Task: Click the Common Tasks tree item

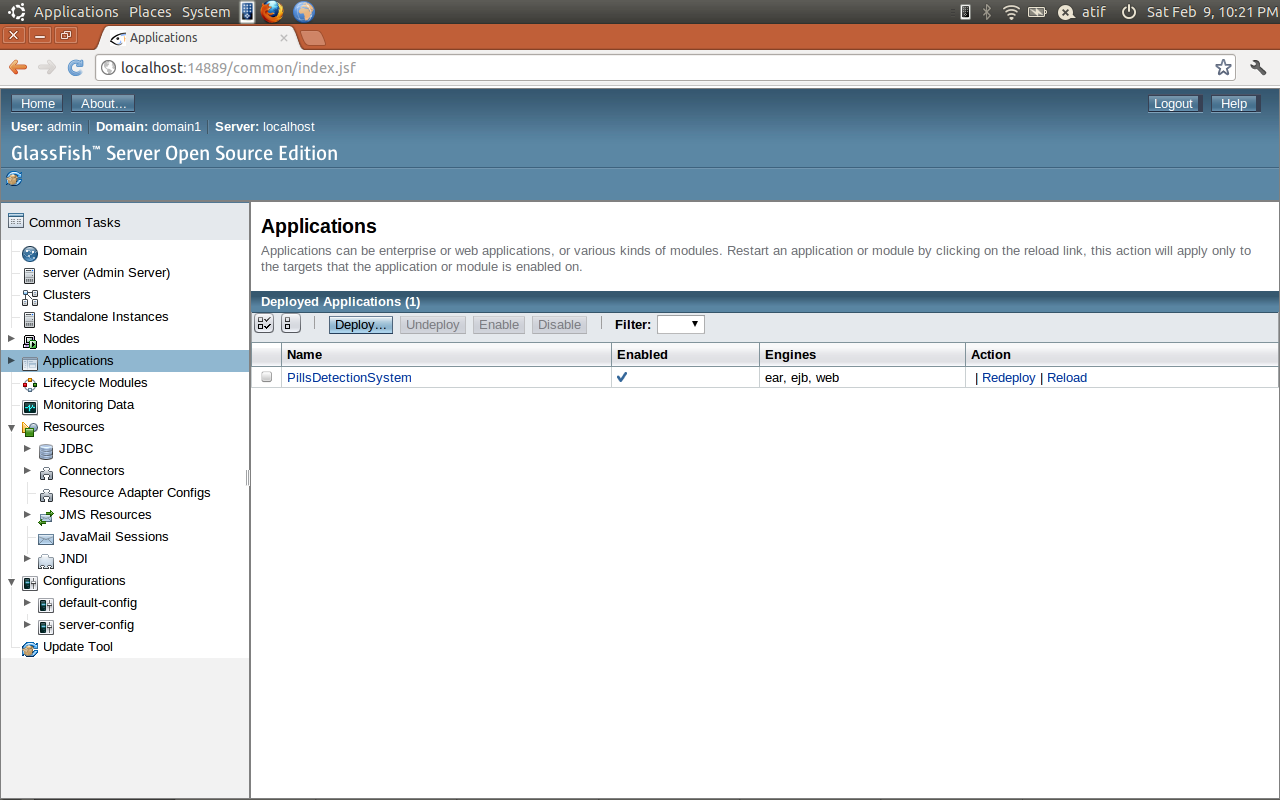Action: pos(74,222)
